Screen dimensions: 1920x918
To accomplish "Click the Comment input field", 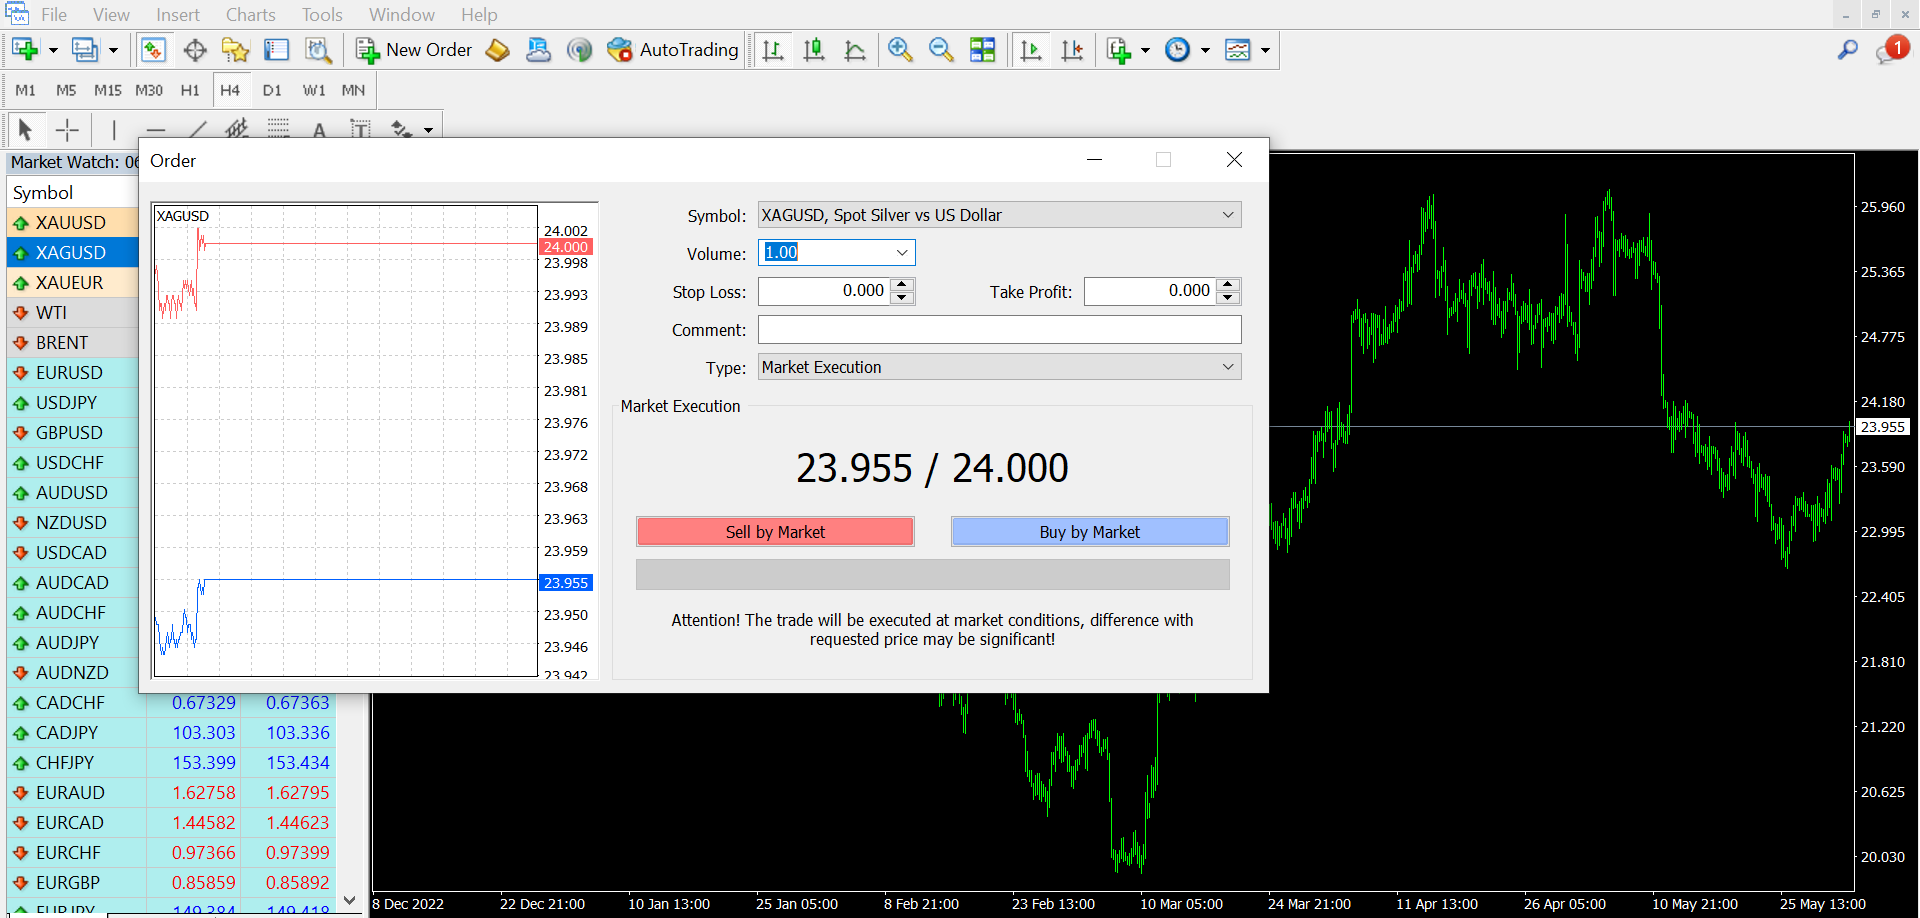I will point(1000,330).
